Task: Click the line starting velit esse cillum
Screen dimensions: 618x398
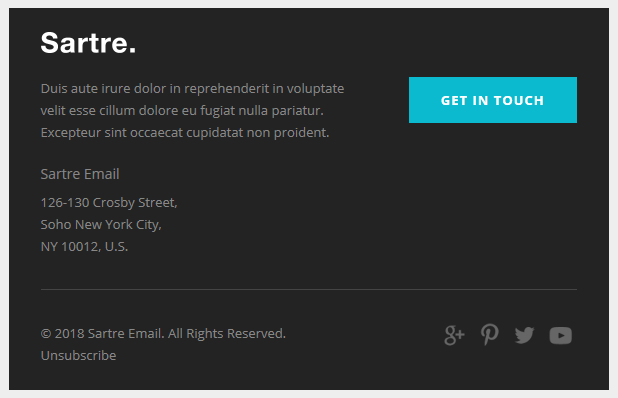Action: click(x=182, y=111)
